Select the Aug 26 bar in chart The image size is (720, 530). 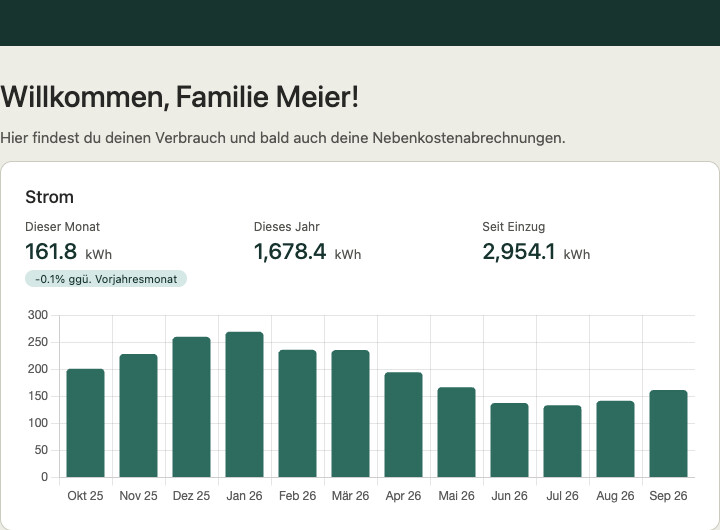click(x=615, y=439)
